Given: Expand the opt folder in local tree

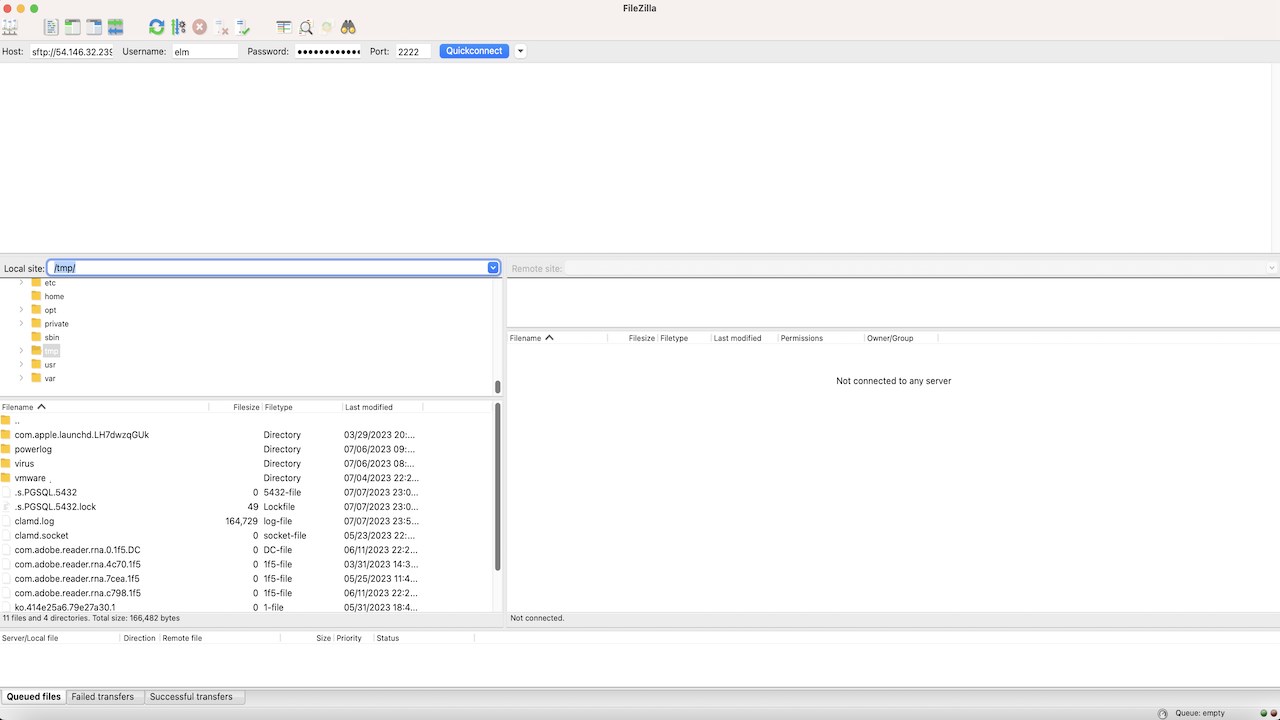Looking at the screenshot, I should [21, 310].
